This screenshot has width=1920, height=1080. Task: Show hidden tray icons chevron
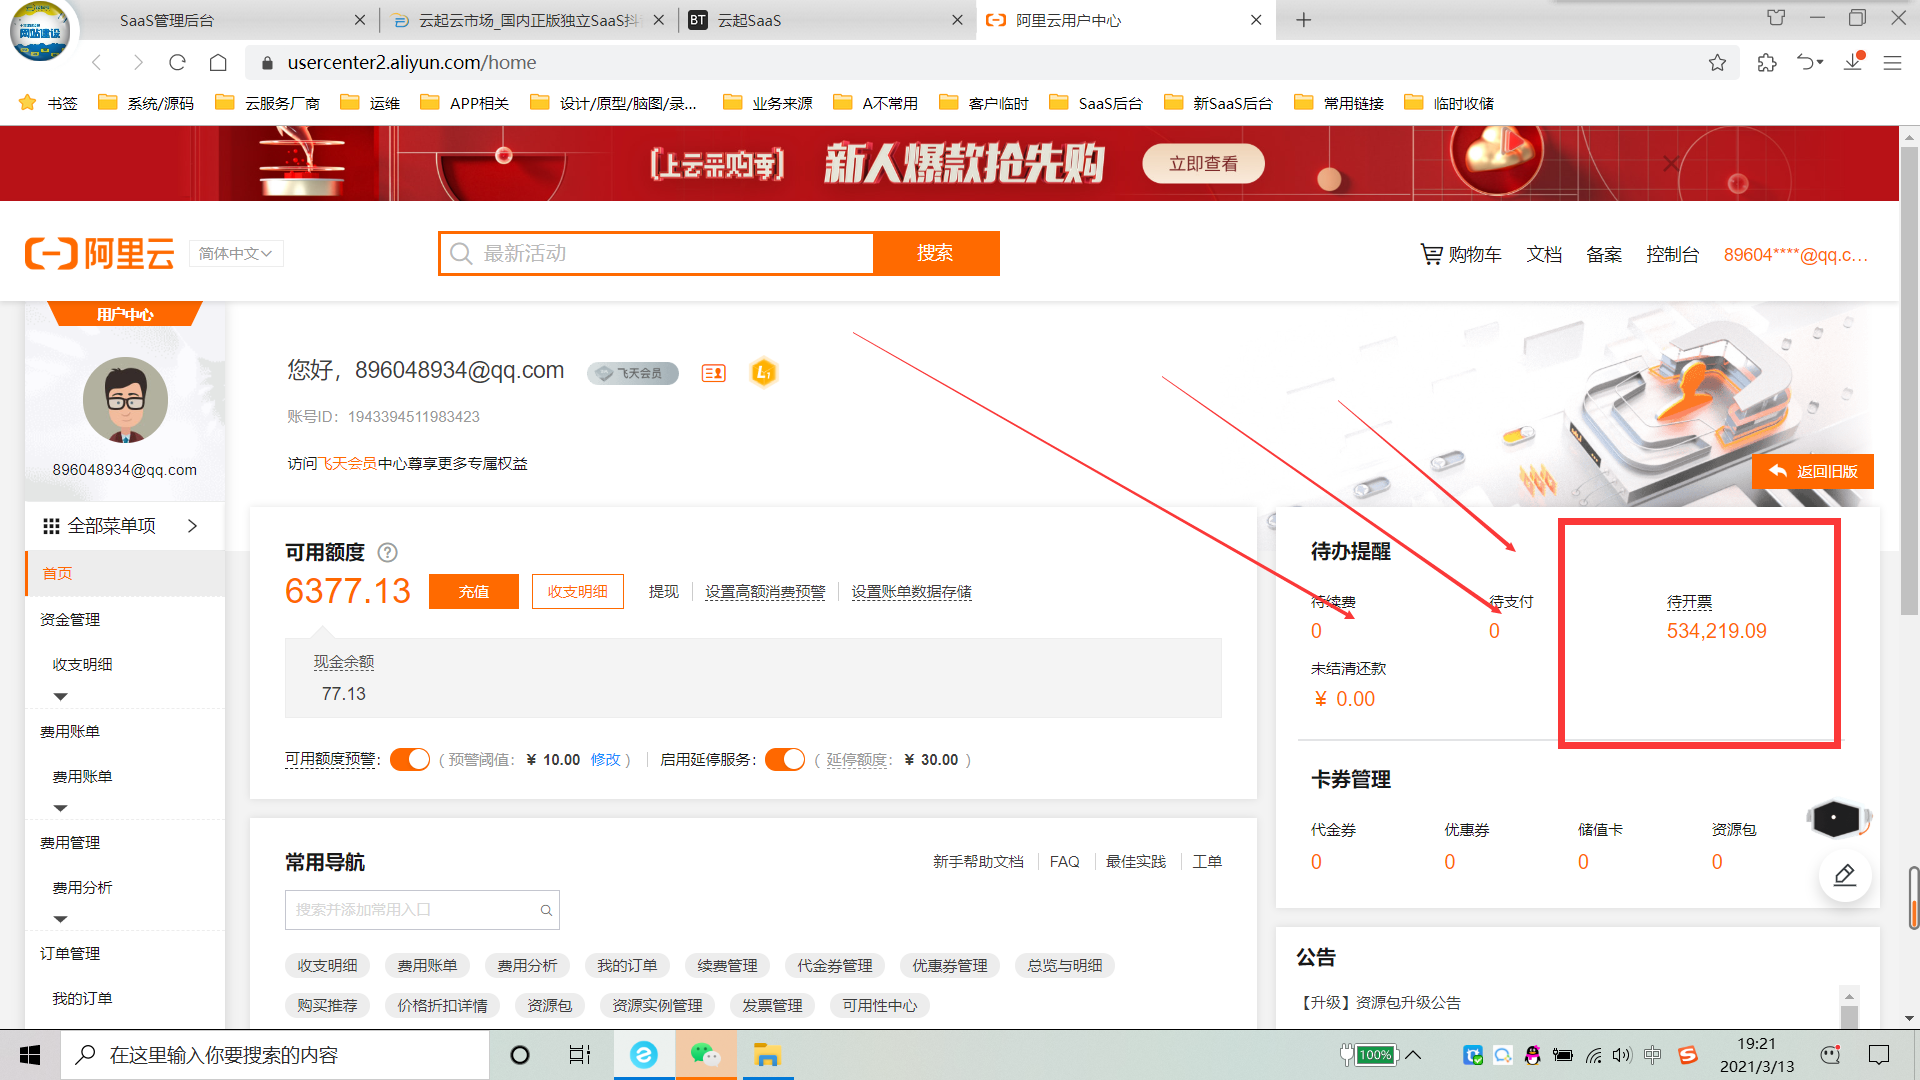1413,1055
